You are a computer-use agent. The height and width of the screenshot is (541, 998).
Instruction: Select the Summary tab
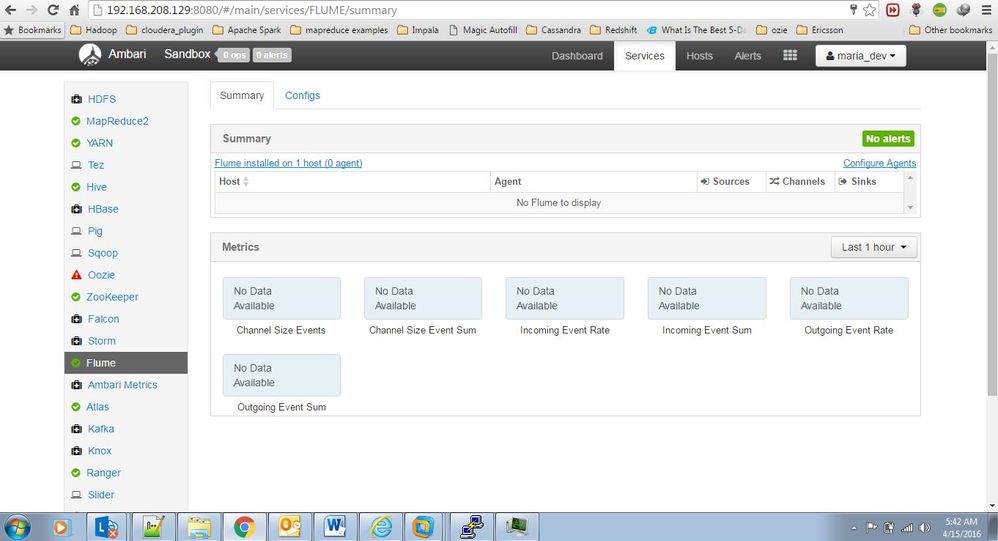pos(242,95)
